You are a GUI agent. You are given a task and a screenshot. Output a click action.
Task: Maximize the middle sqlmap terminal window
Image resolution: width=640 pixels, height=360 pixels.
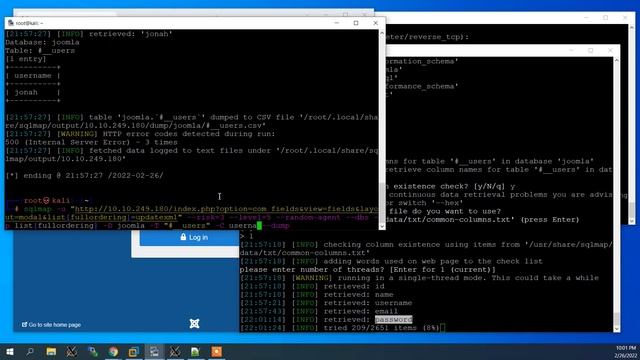[x=591, y=50]
